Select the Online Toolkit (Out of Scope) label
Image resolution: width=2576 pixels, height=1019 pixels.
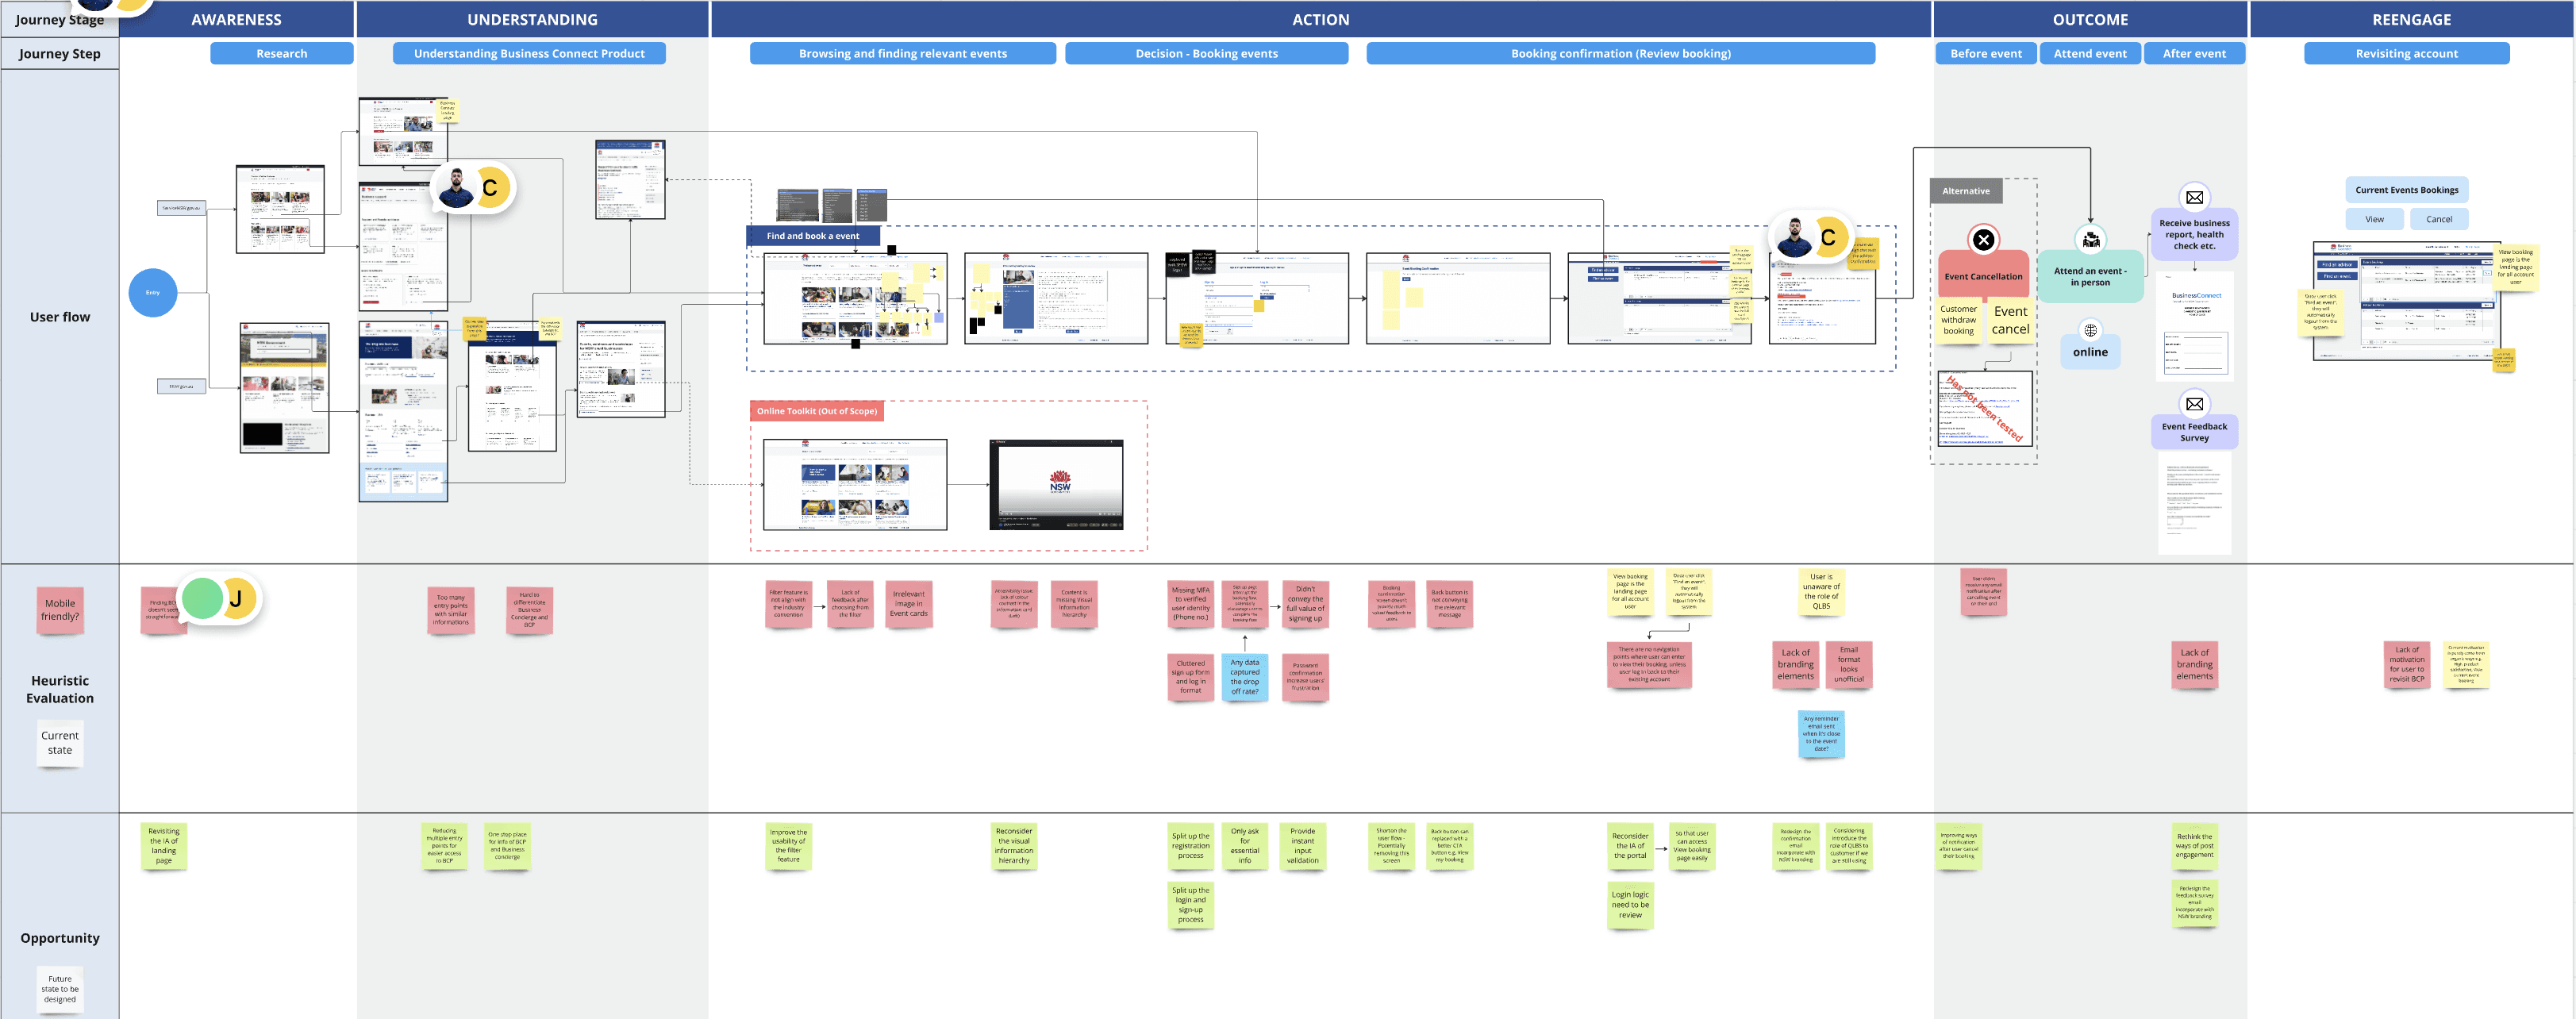tap(817, 411)
